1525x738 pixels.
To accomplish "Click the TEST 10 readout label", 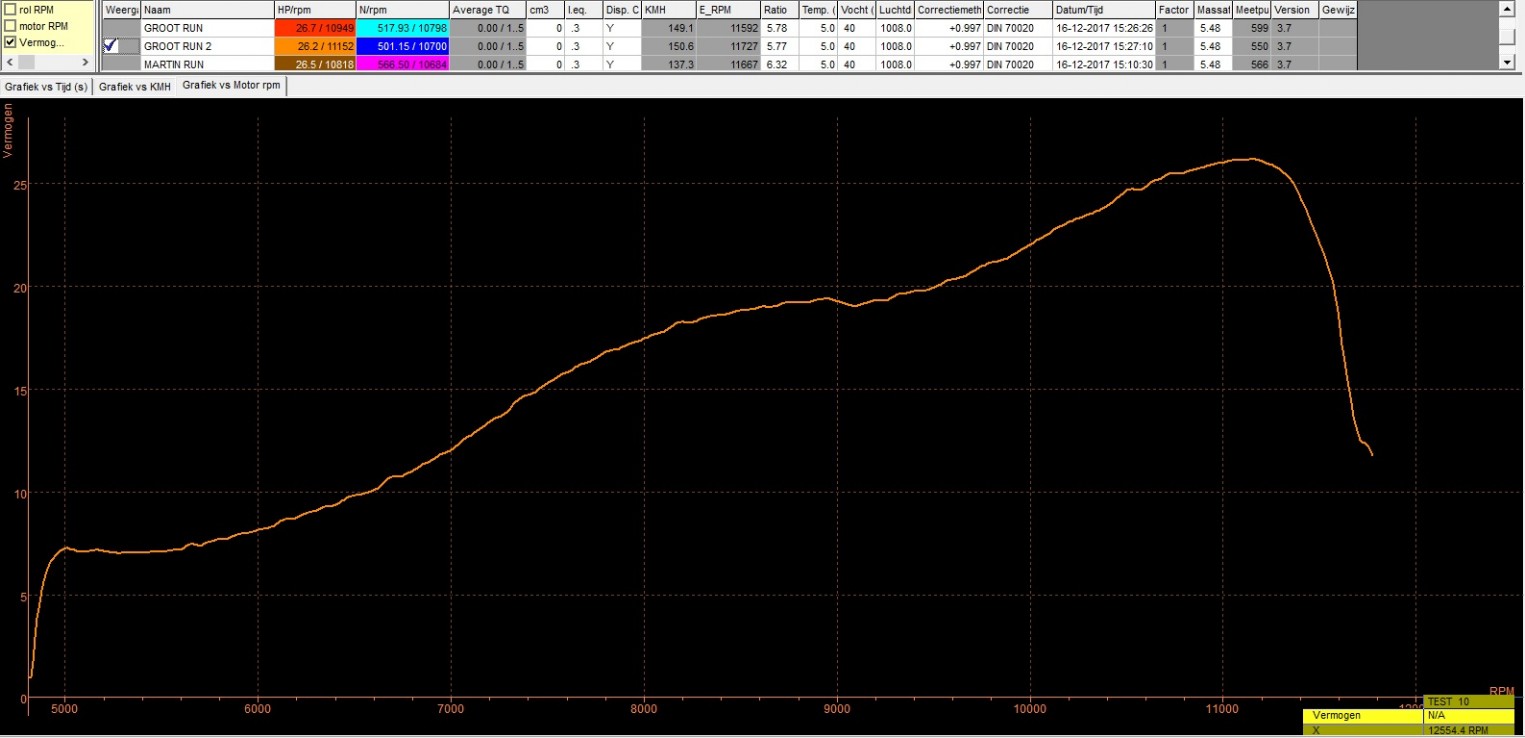I will coord(1468,702).
